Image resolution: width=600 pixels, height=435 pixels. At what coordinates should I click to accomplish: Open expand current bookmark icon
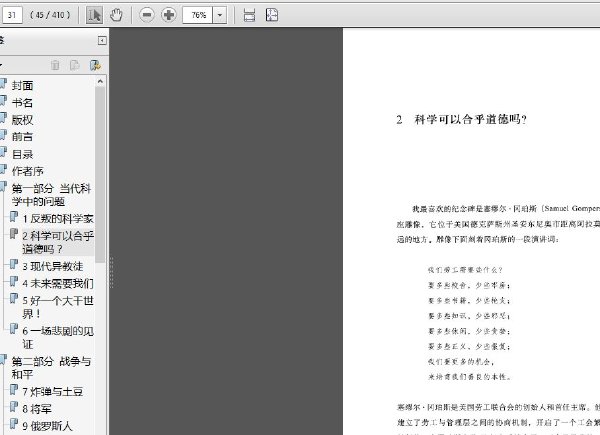click(95, 65)
